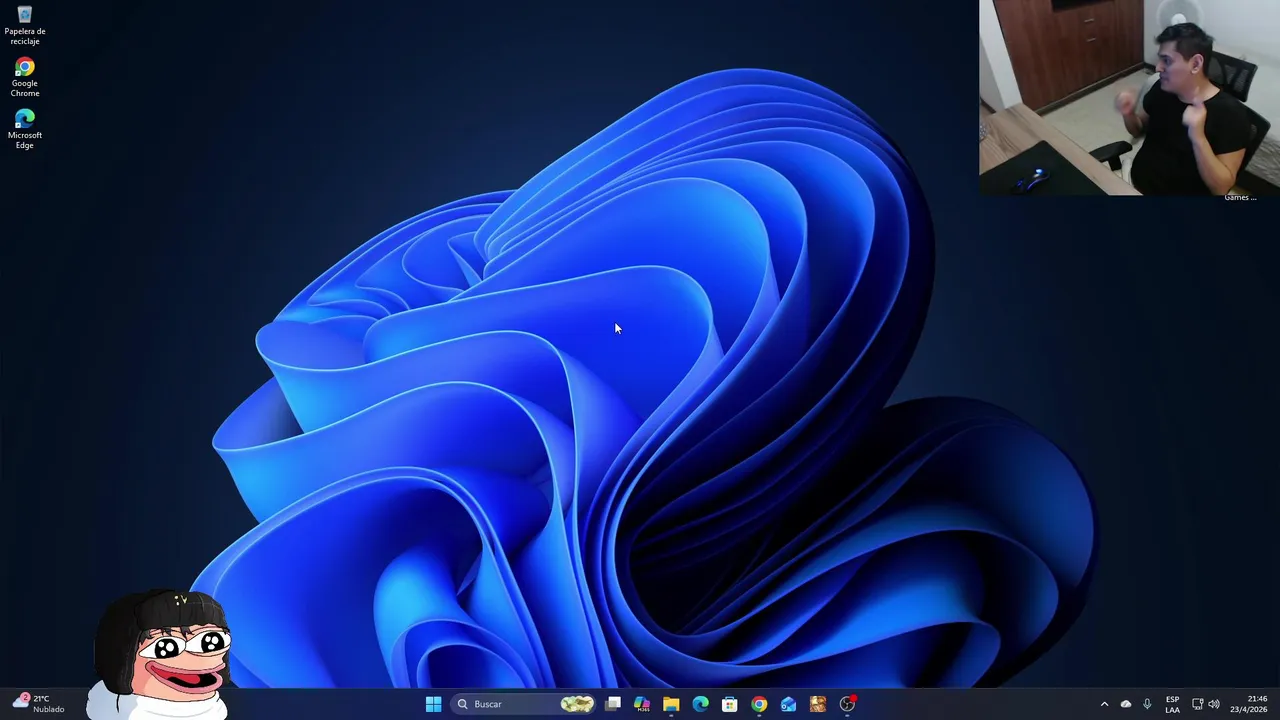The width and height of the screenshot is (1280, 720).
Task: Click the microphone tray icon
Action: pyautogui.click(x=1147, y=704)
